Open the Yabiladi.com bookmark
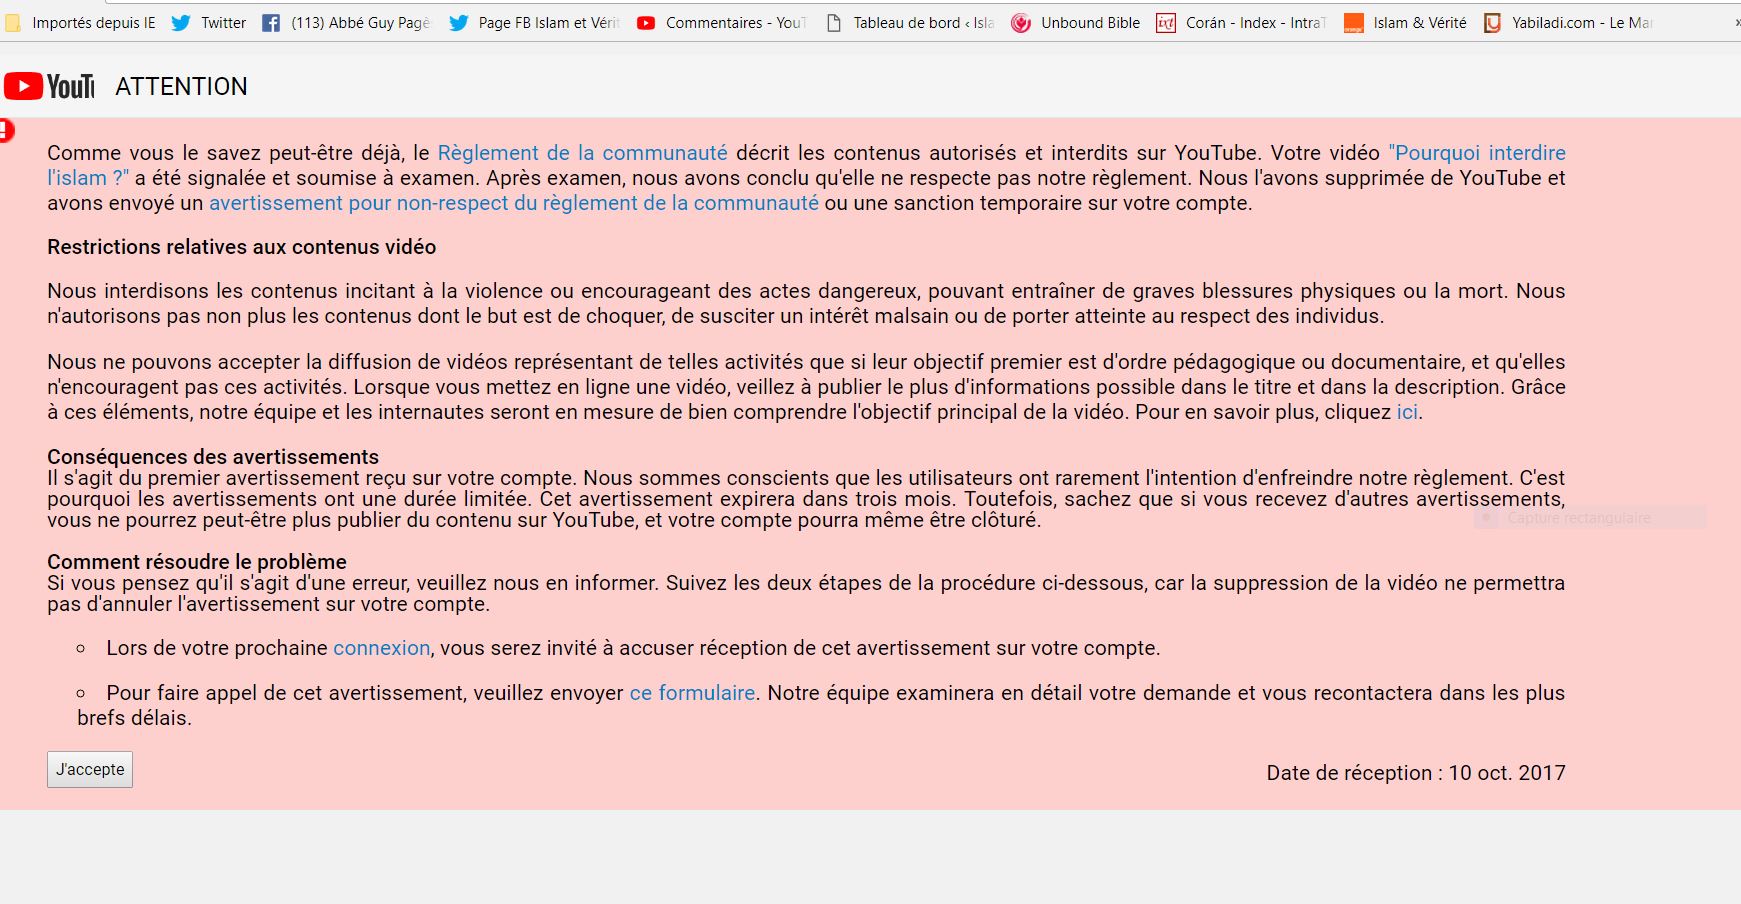This screenshot has height=904, width=1741. [x=1568, y=22]
